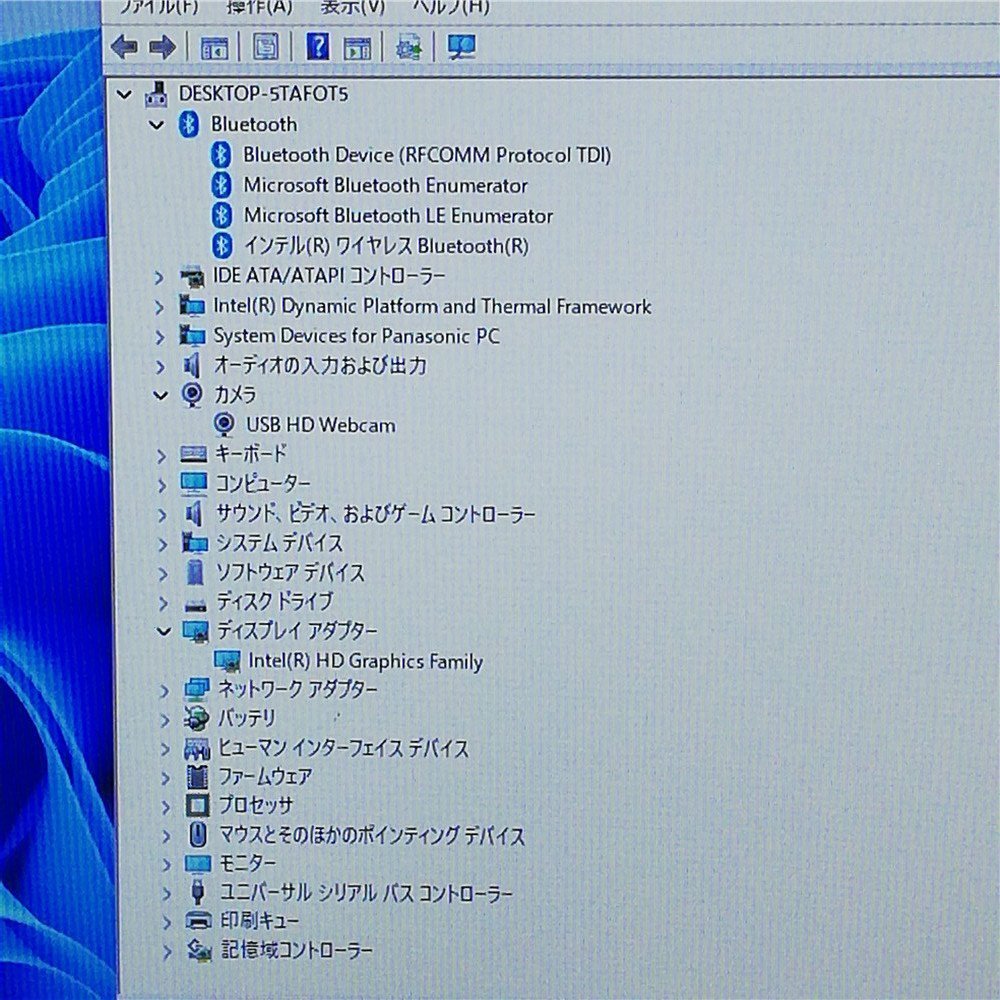Viewport: 1000px width, 1000px height.
Task: Click the コンピューター monitor category icon
Action: click(194, 485)
